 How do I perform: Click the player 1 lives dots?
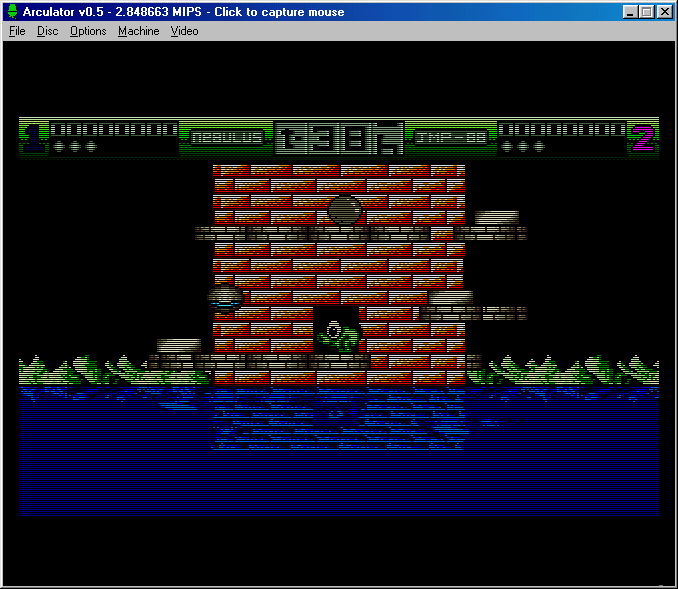pyautogui.click(x=75, y=147)
